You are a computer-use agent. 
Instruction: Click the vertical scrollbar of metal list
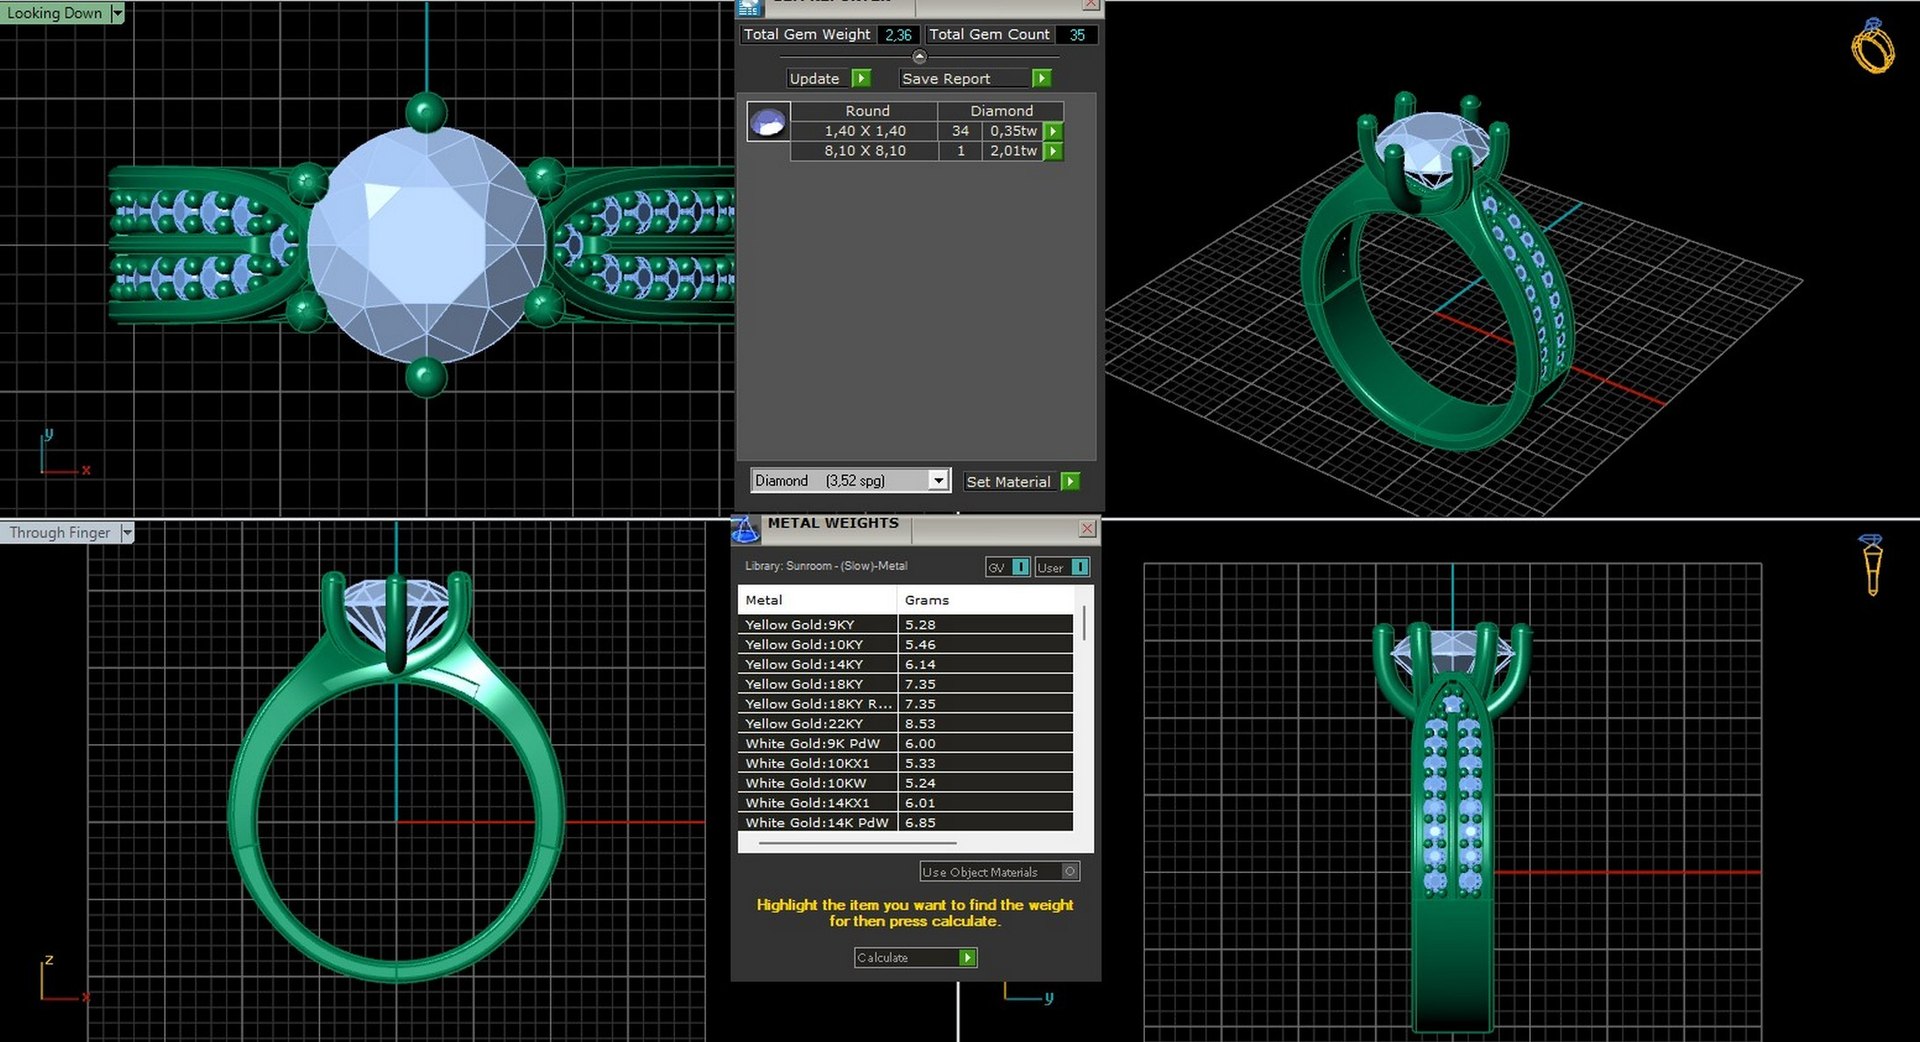tap(1084, 625)
